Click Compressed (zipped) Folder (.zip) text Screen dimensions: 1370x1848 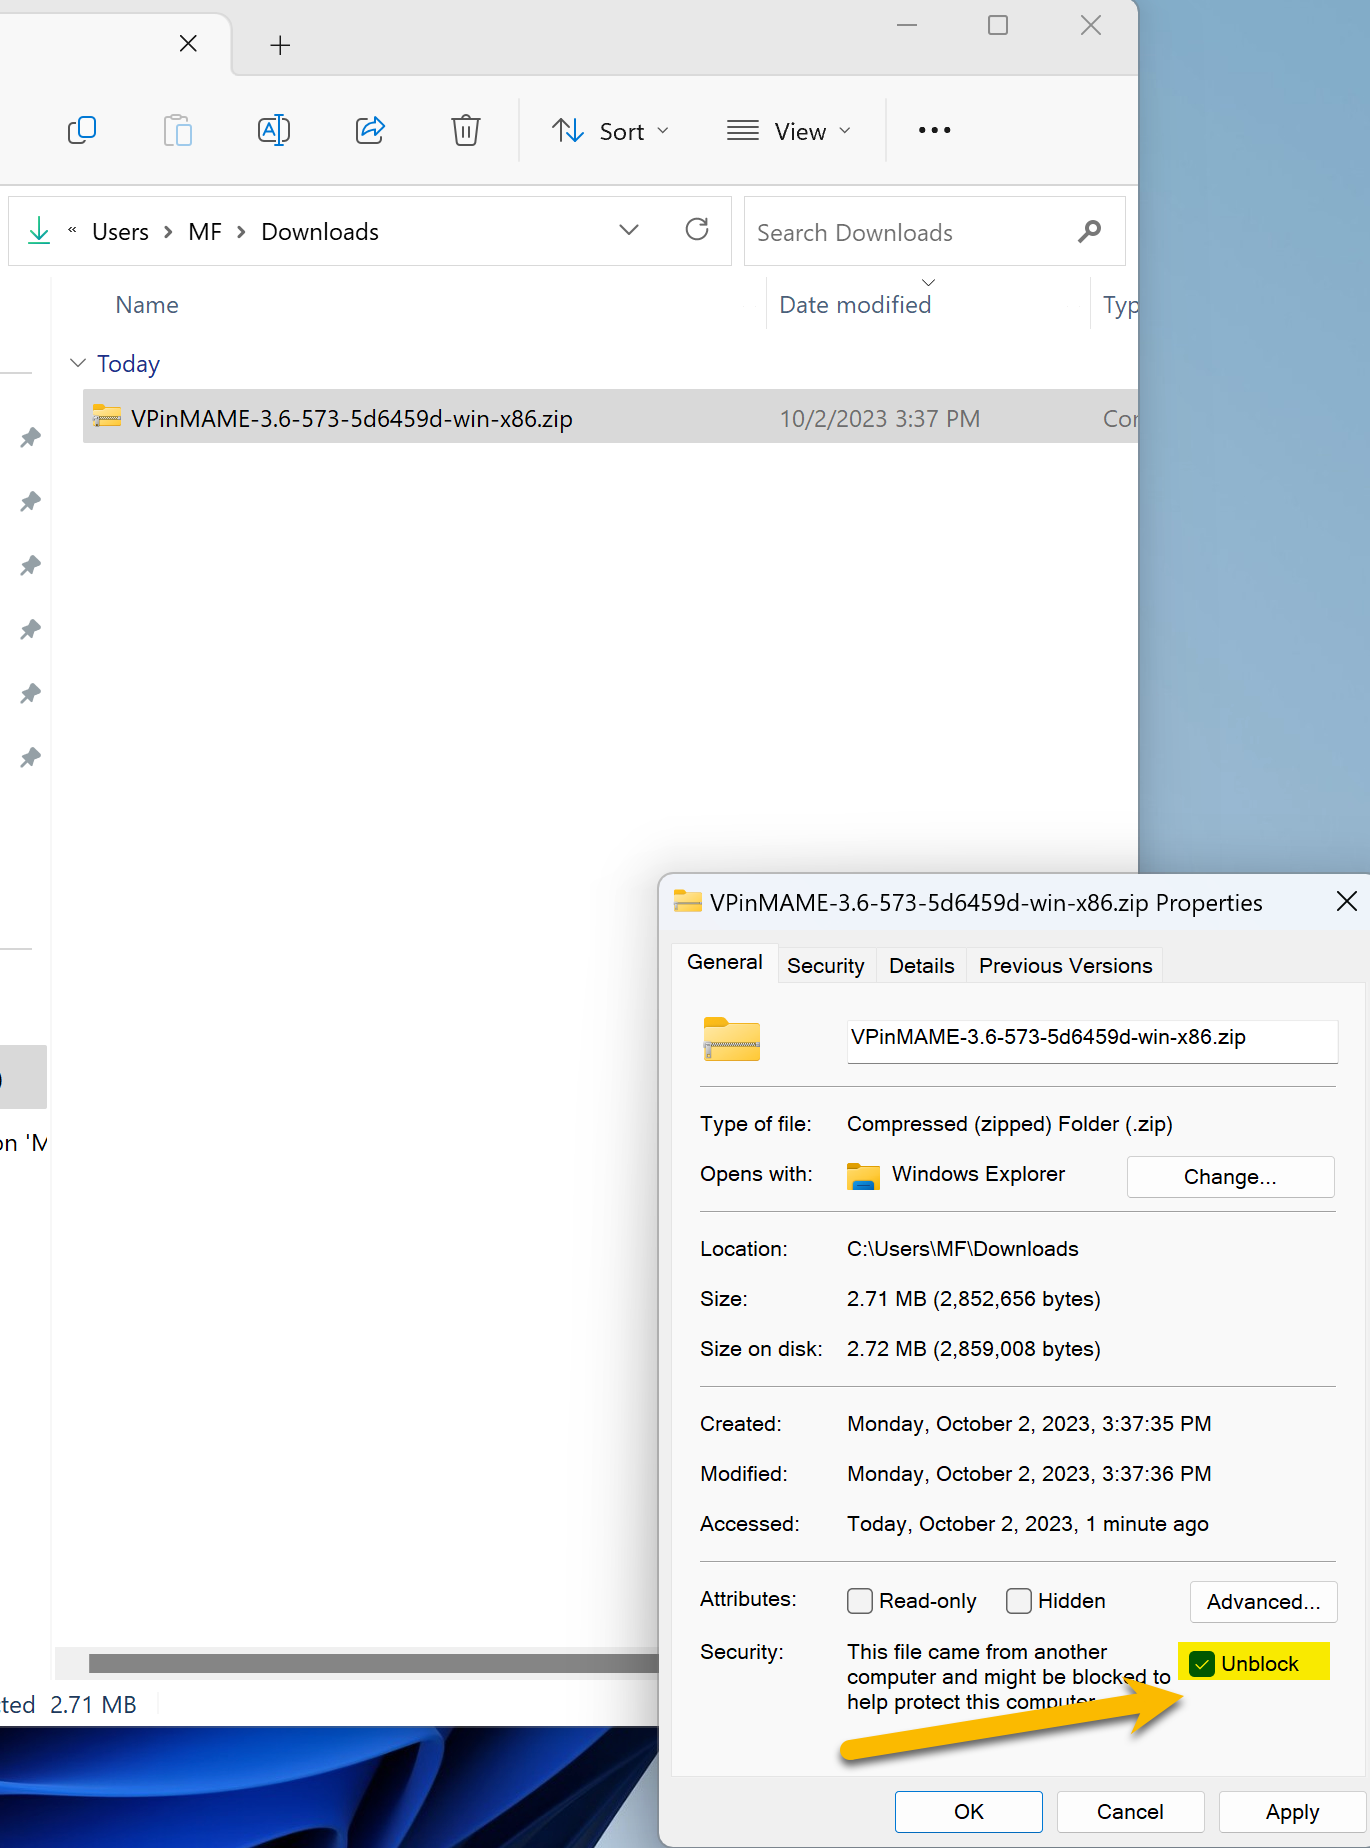point(1009,1124)
